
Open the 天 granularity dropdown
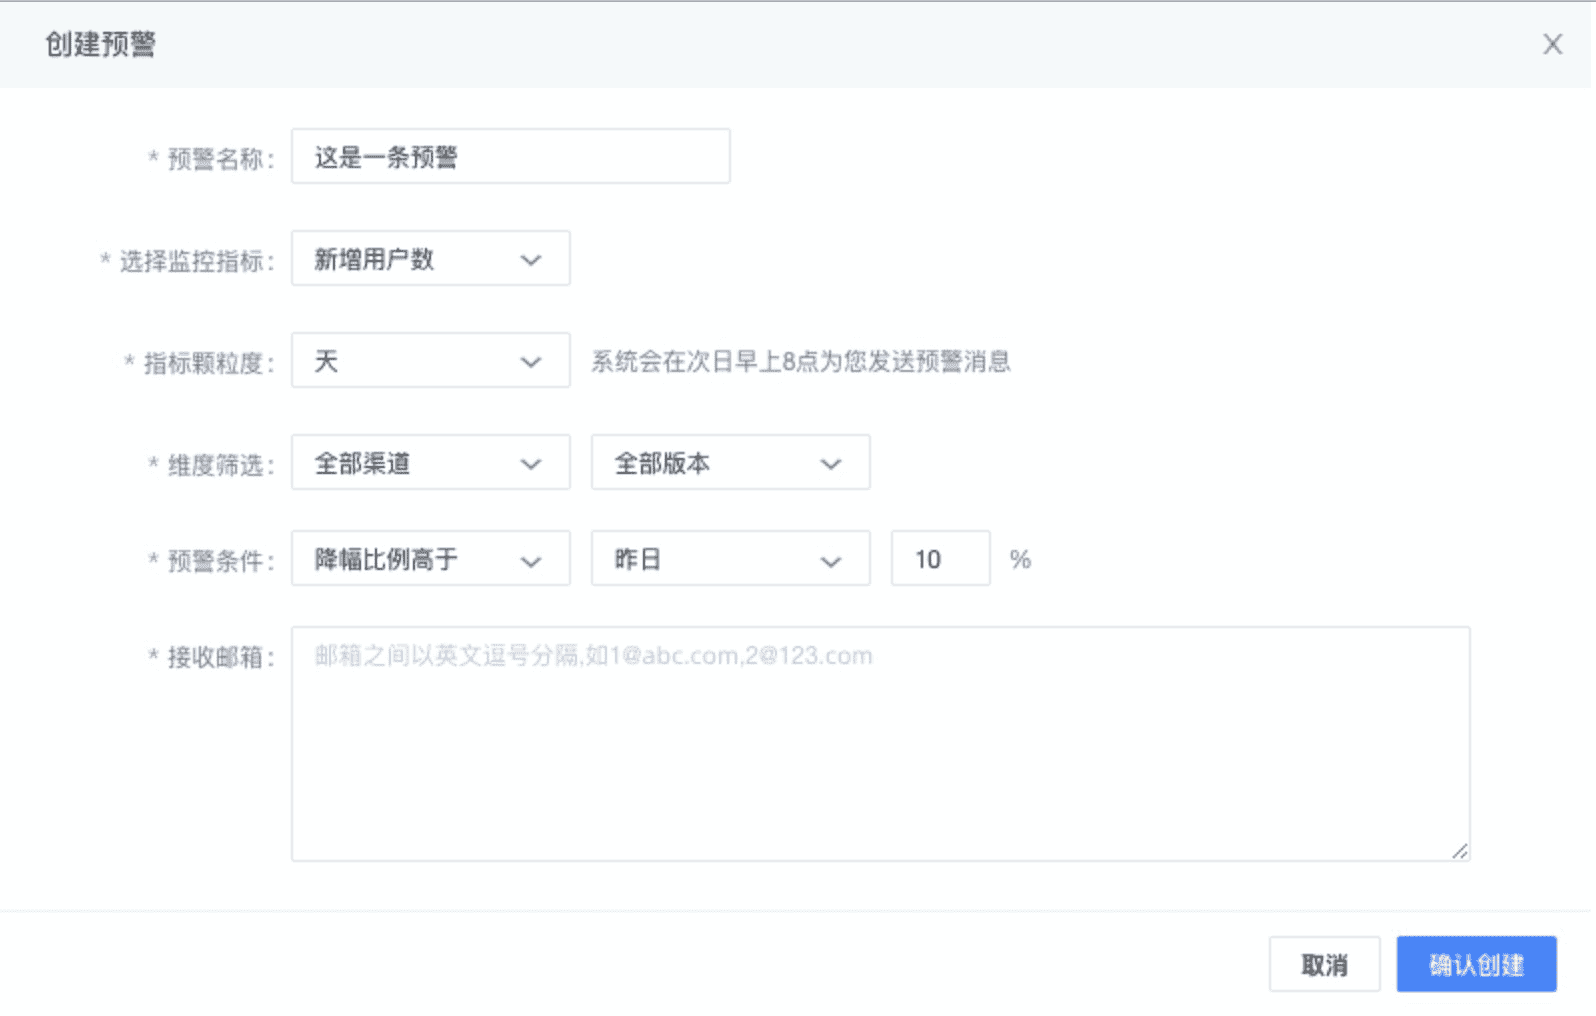430,360
